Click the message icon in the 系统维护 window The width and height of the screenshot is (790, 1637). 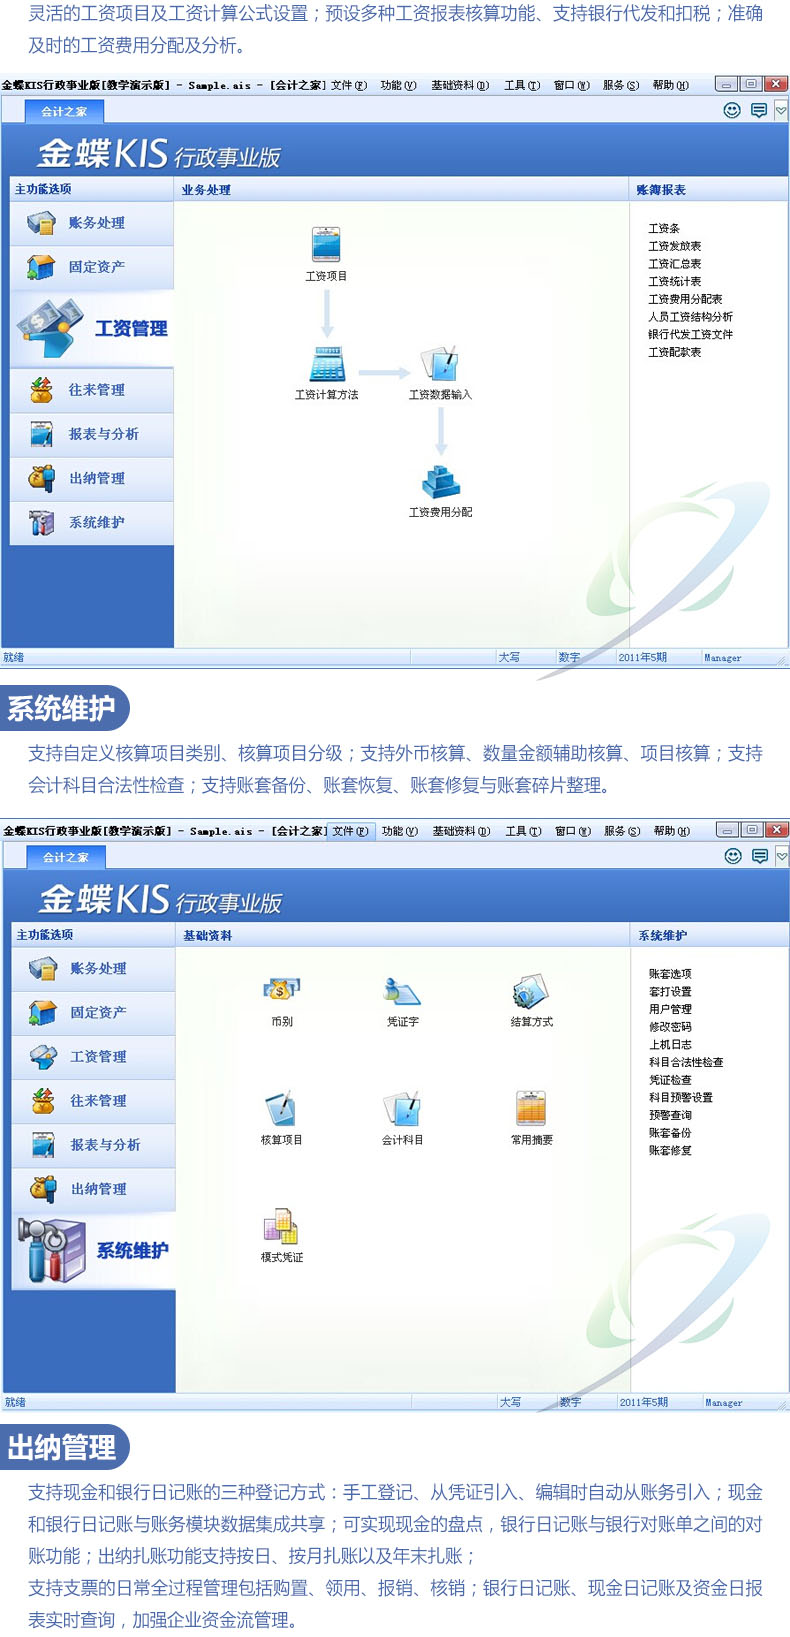pos(760,856)
